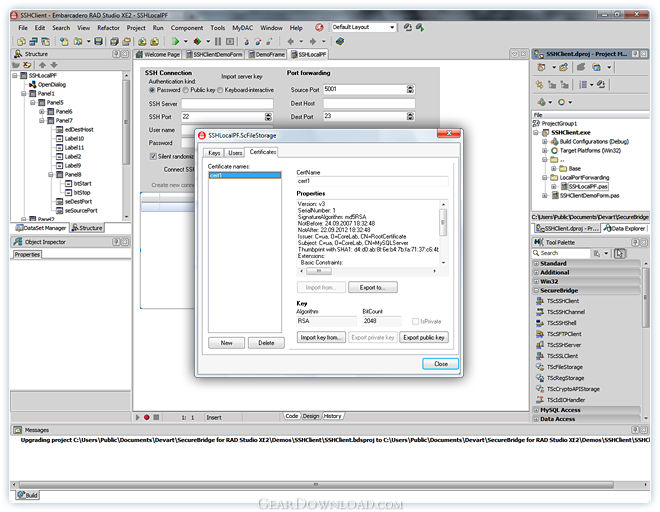Screen dimensions: 660x512
Task: Click the red macro record button
Action: [x=146, y=417]
